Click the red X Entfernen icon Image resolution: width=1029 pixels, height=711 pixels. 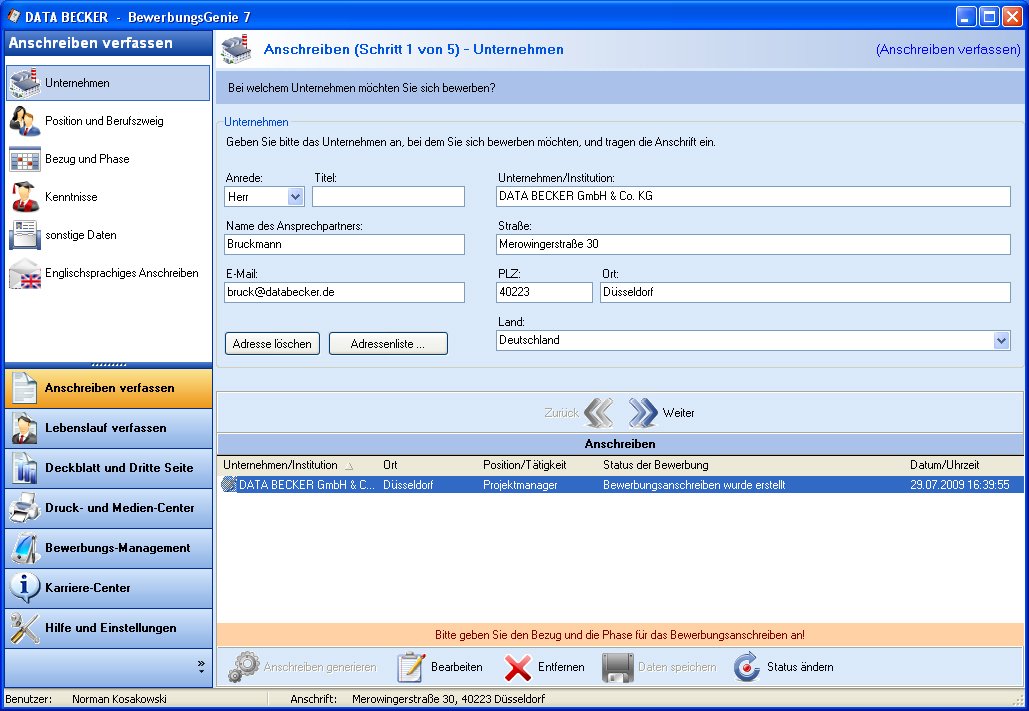point(518,667)
